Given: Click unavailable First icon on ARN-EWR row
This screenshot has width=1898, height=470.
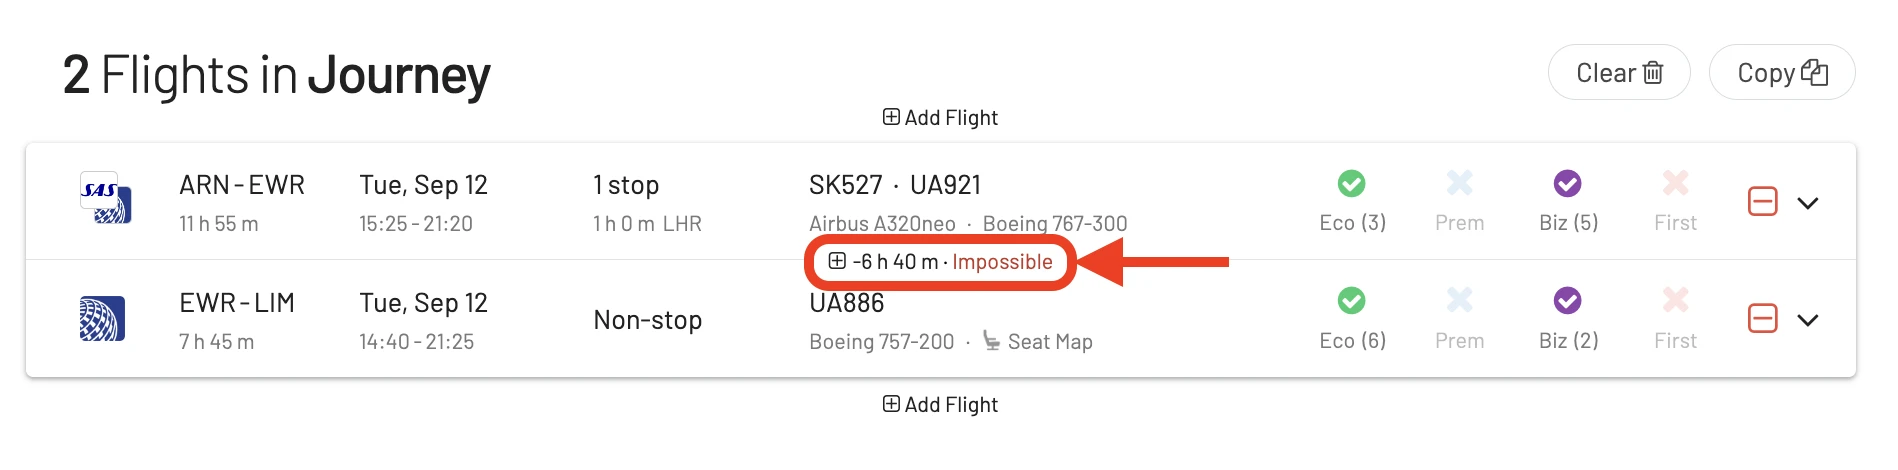Looking at the screenshot, I should click(x=1675, y=183).
